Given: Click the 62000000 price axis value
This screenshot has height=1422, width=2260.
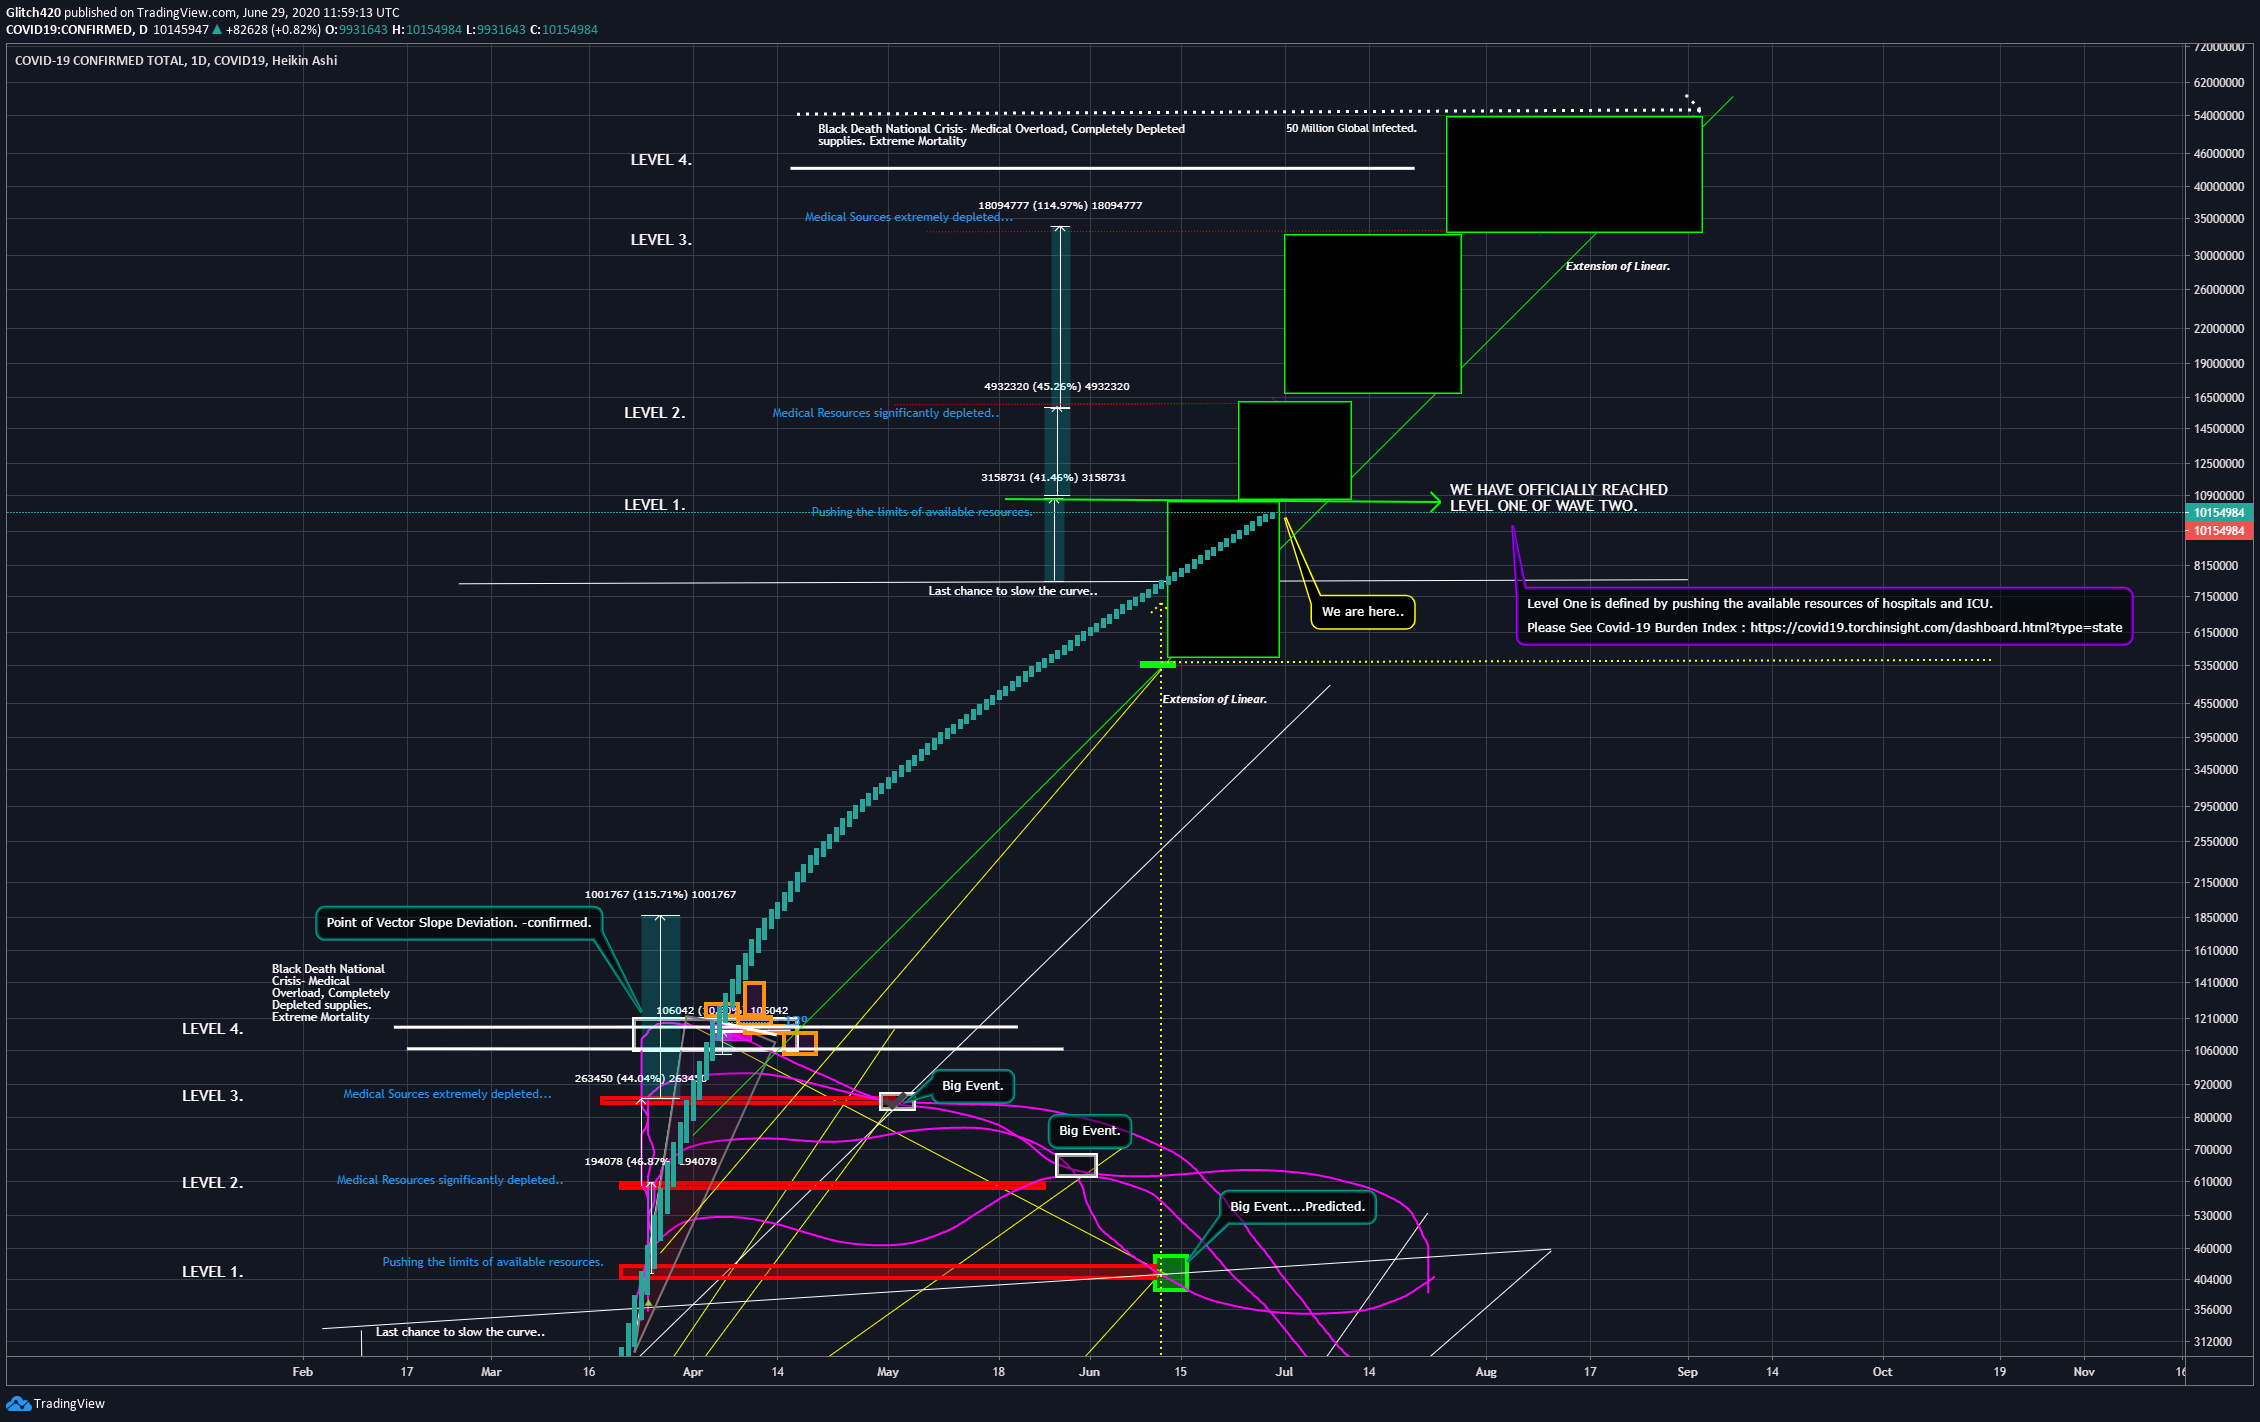Looking at the screenshot, I should point(2219,83).
